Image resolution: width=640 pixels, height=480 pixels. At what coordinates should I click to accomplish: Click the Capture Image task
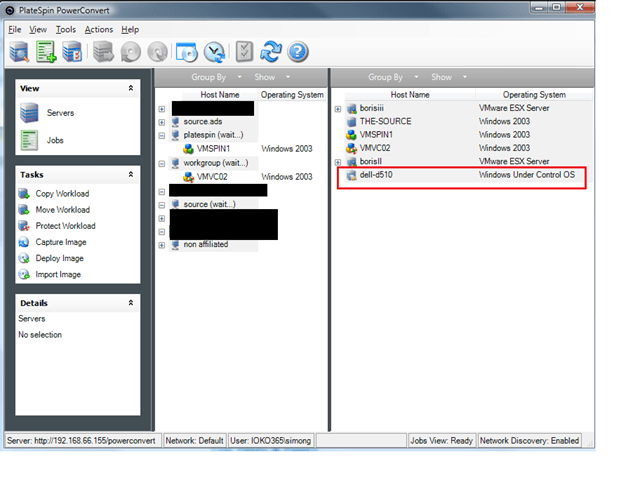point(60,242)
